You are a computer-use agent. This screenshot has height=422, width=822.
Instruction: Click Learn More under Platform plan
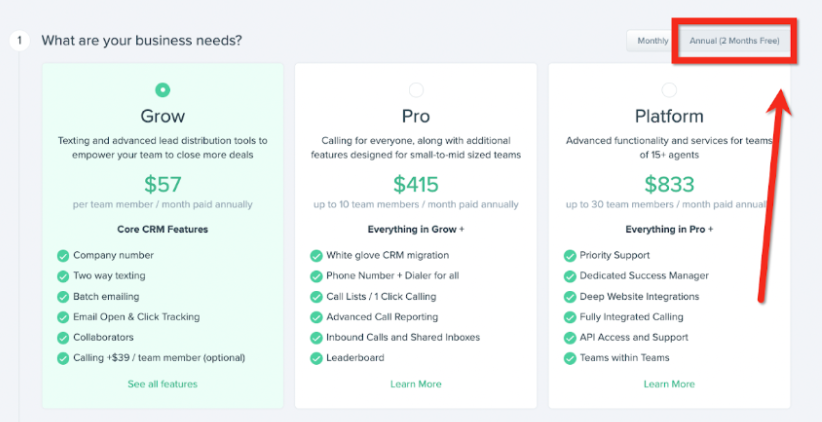click(669, 384)
